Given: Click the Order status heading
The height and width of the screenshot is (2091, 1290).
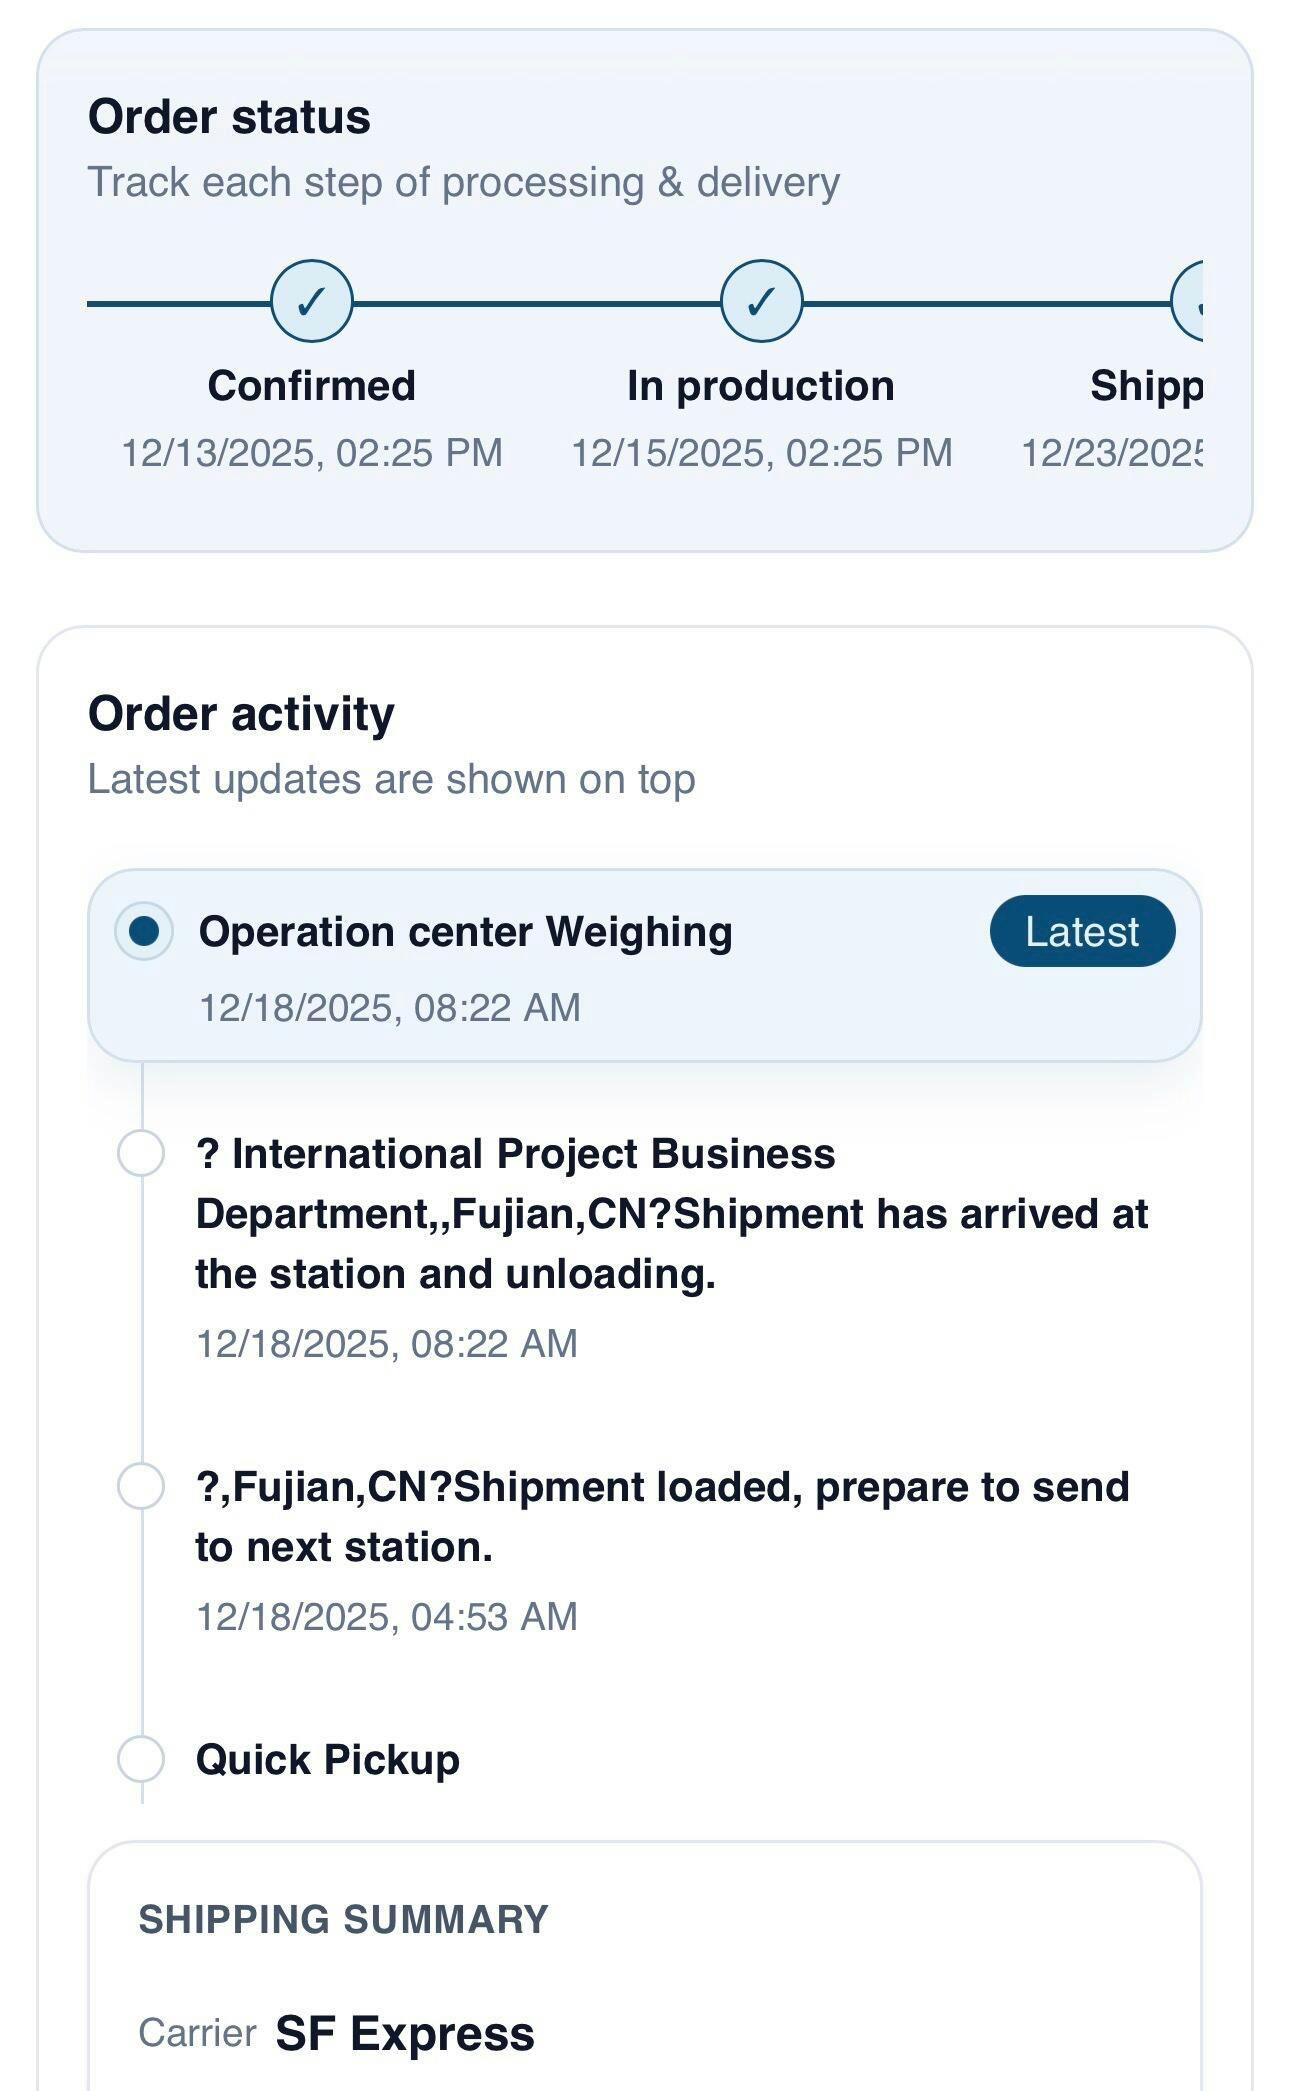Looking at the screenshot, I should pos(229,117).
